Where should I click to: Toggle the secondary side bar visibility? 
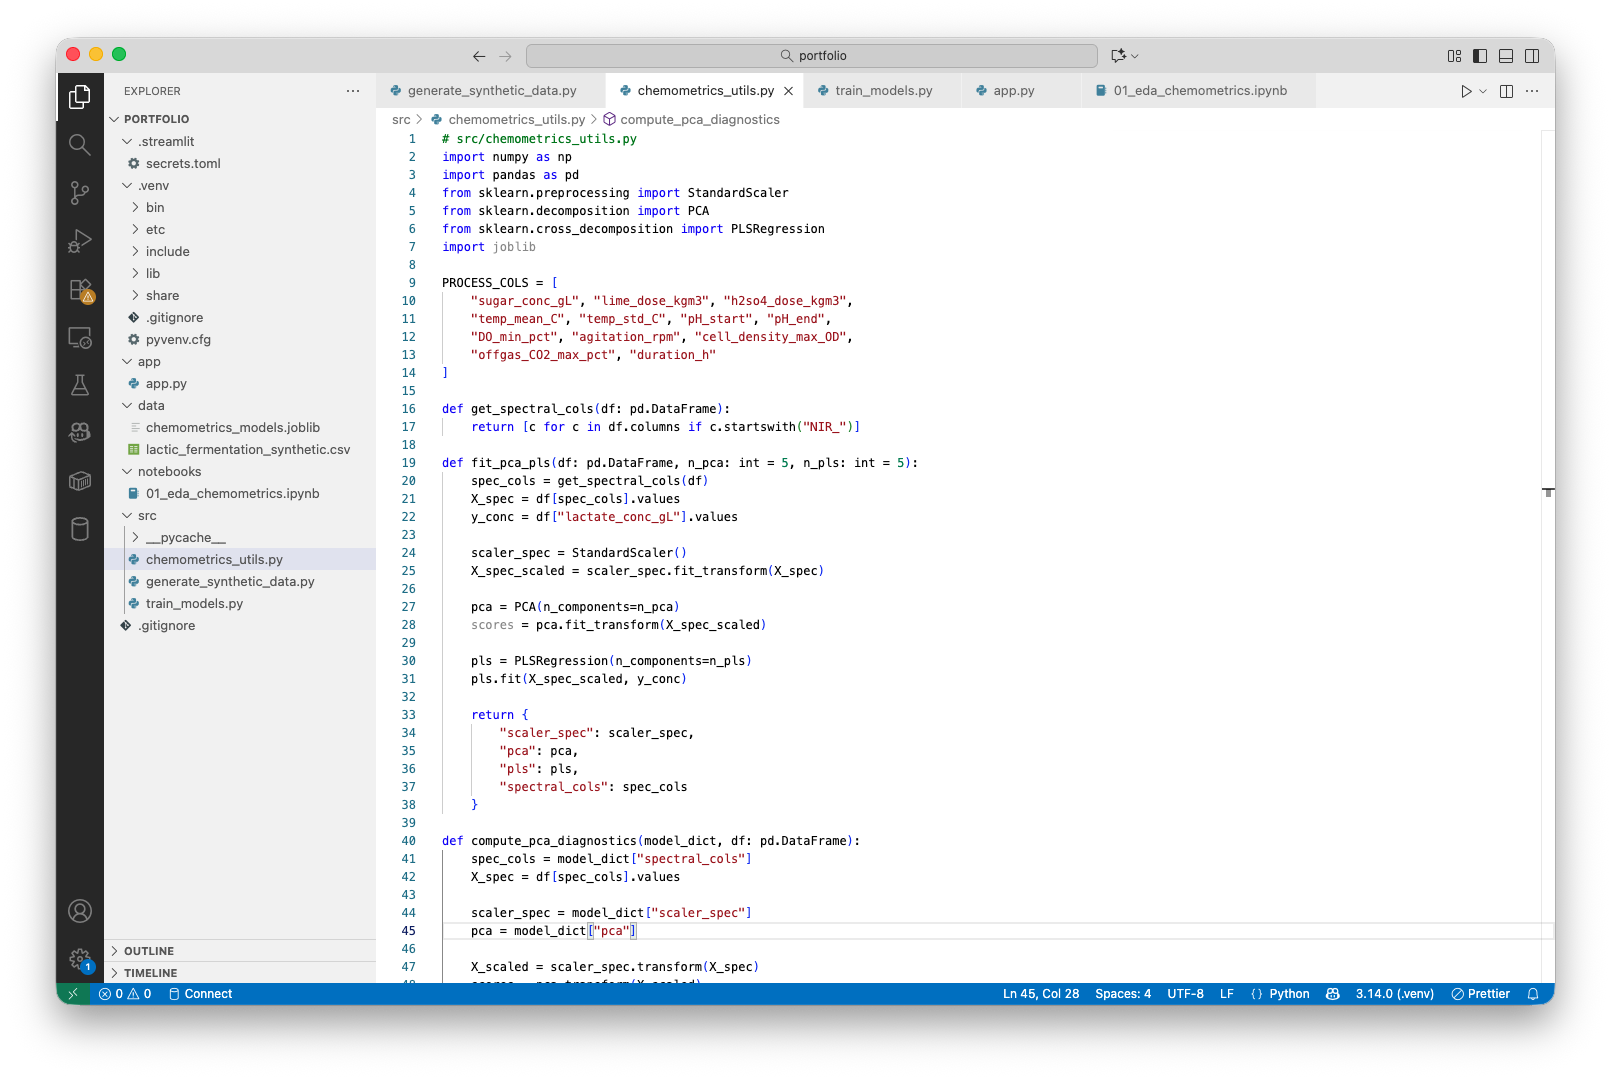click(x=1532, y=56)
